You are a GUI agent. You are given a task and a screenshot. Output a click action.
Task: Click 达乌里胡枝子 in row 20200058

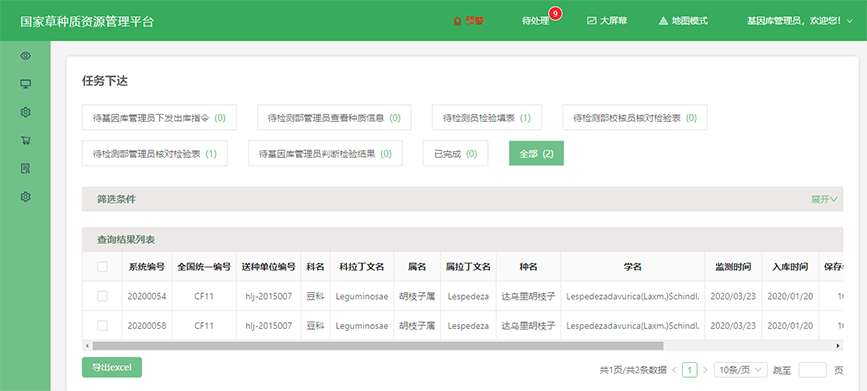pos(528,326)
